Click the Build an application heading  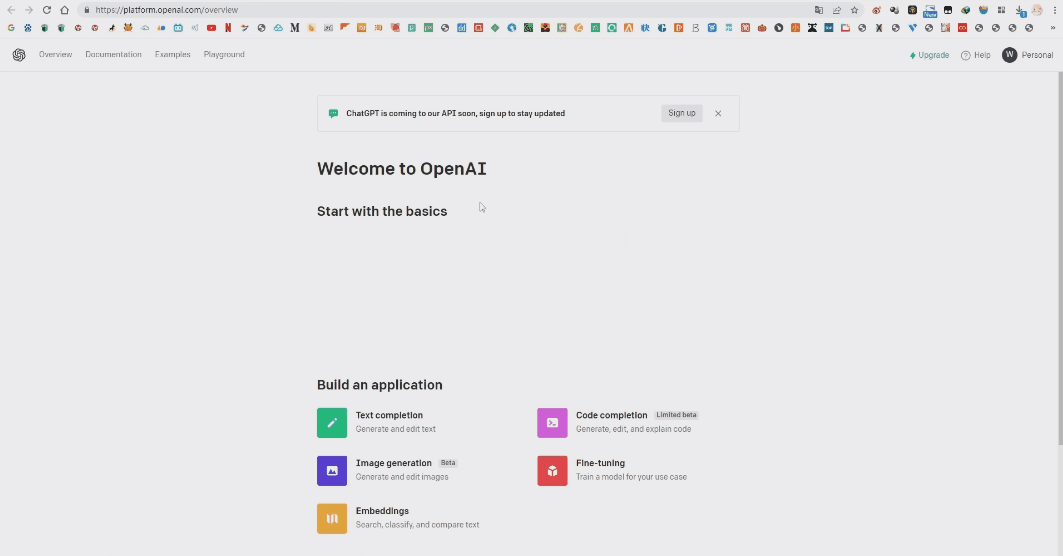click(380, 385)
